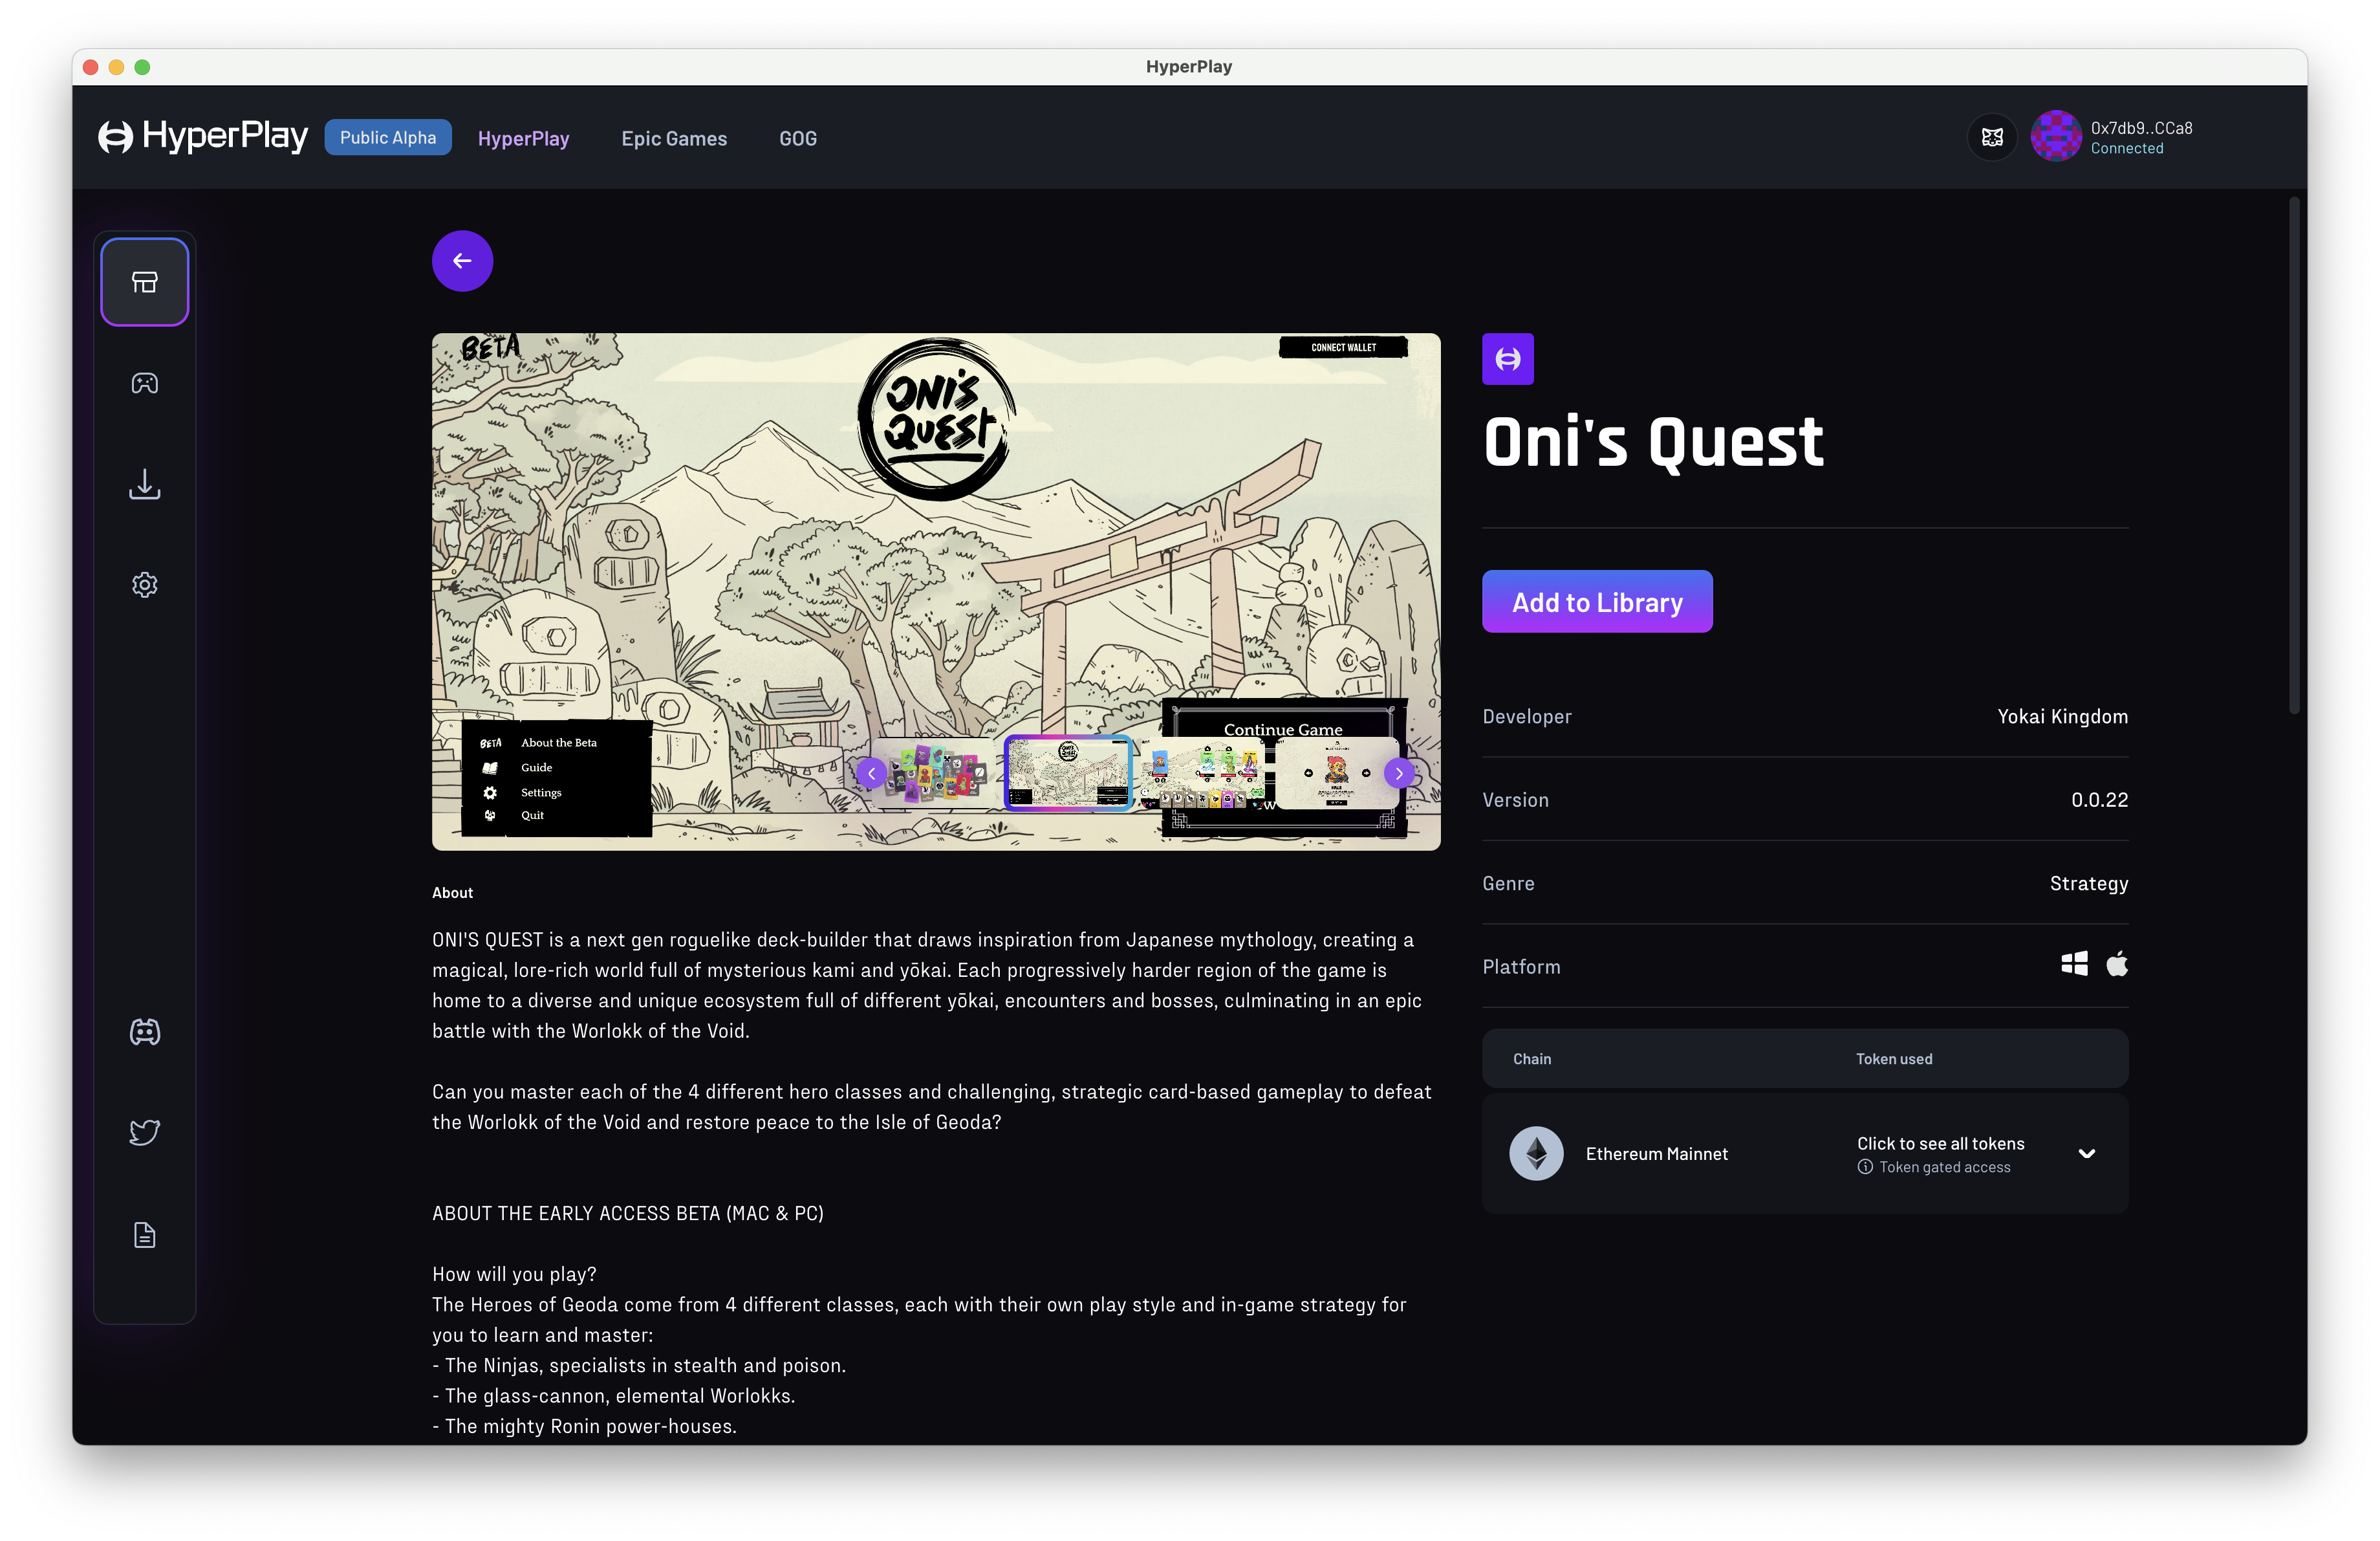This screenshot has width=2380, height=1541.
Task: Open the Discord sidebar icon
Action: (x=144, y=1032)
